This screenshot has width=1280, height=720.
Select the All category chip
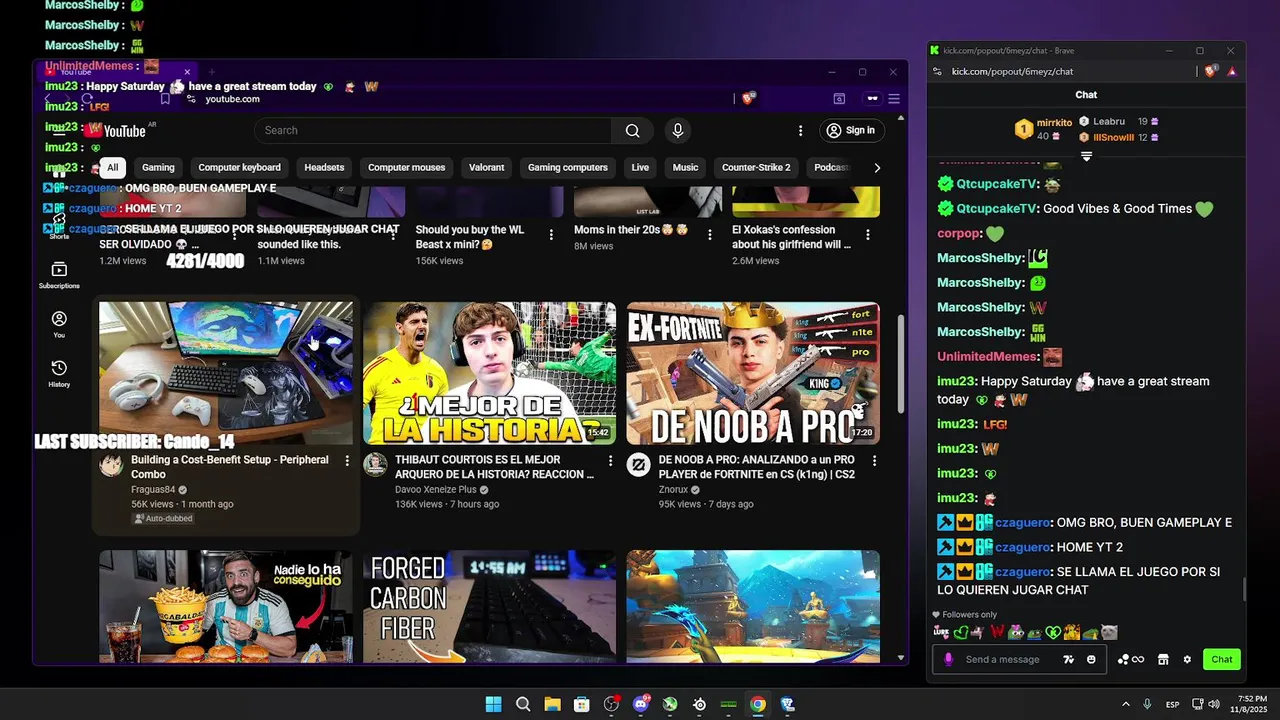click(113, 168)
